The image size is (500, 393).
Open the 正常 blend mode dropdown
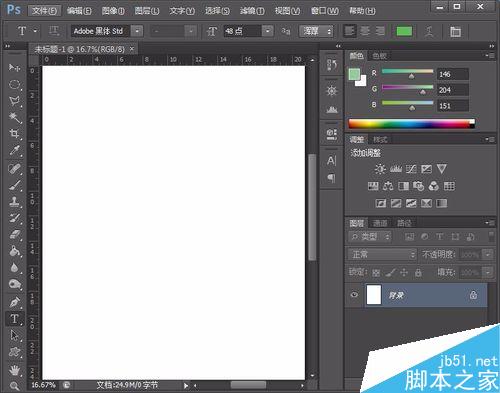click(x=382, y=255)
